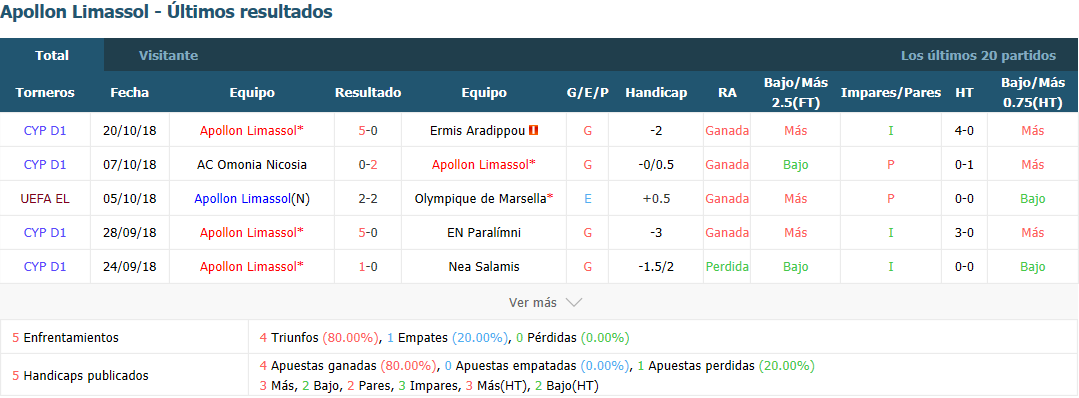The width and height of the screenshot is (1079, 398).
Task: Select the Total tab
Action: coord(52,56)
